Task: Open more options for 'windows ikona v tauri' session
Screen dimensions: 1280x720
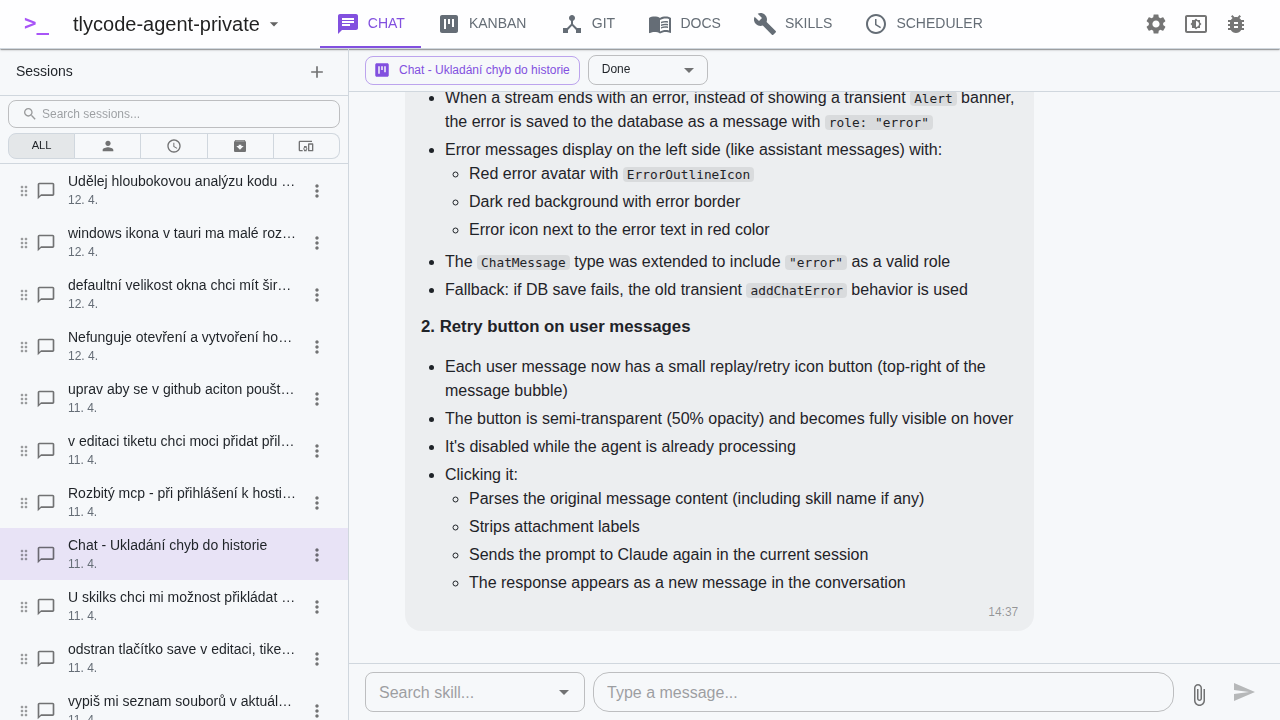Action: [317, 243]
